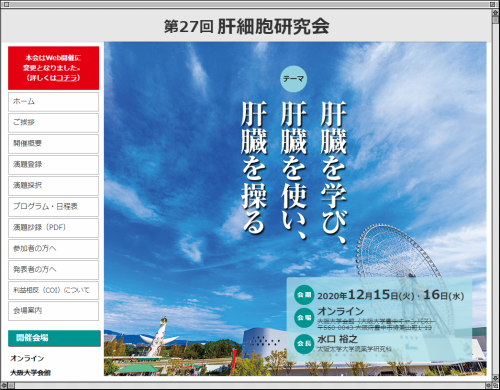Open プログラム・日程表 page

coord(53,207)
